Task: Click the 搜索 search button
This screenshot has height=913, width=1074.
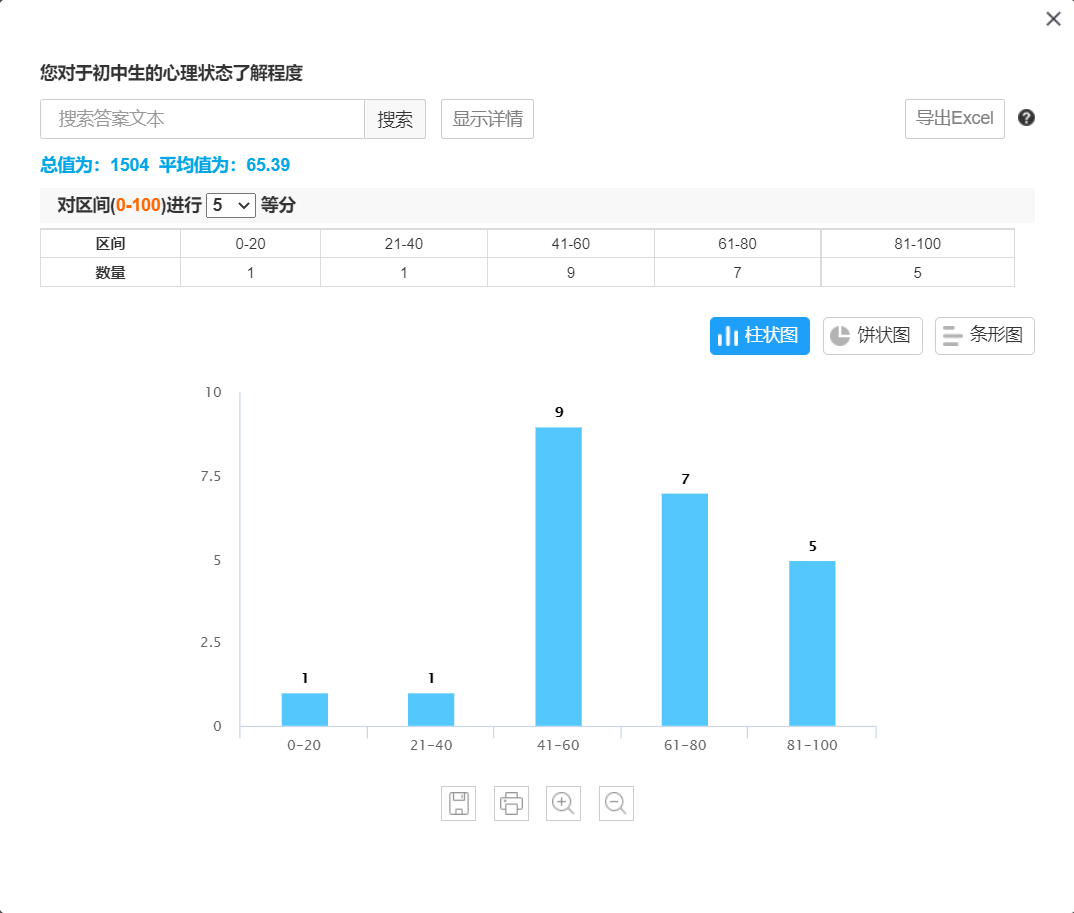Action: click(x=395, y=119)
